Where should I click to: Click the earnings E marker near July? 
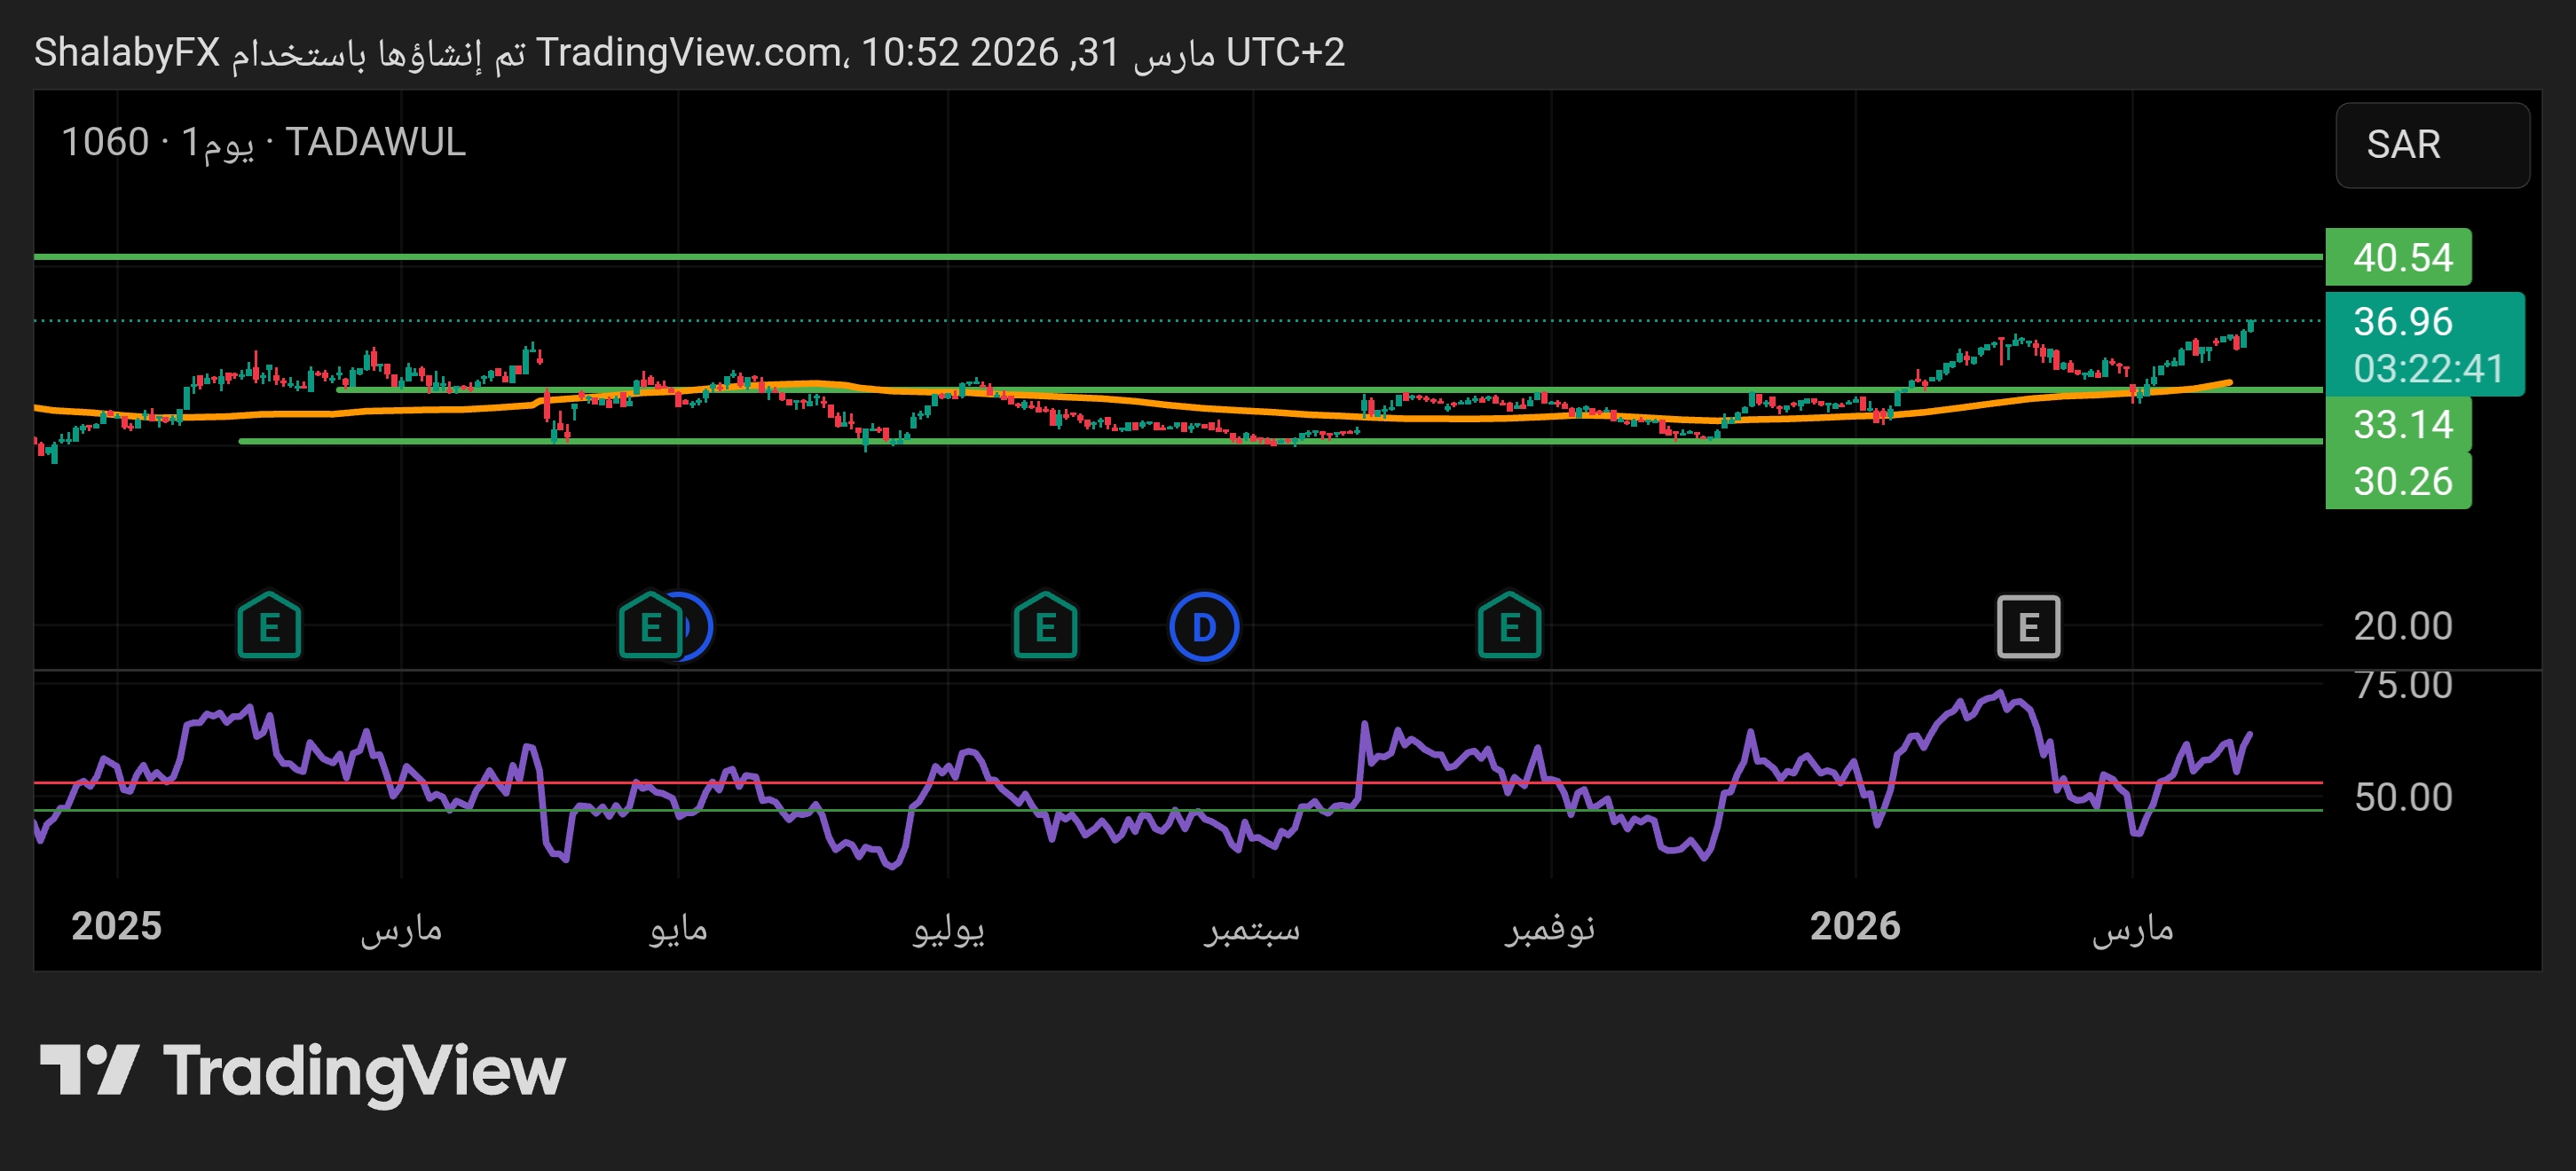pyautogui.click(x=1045, y=626)
